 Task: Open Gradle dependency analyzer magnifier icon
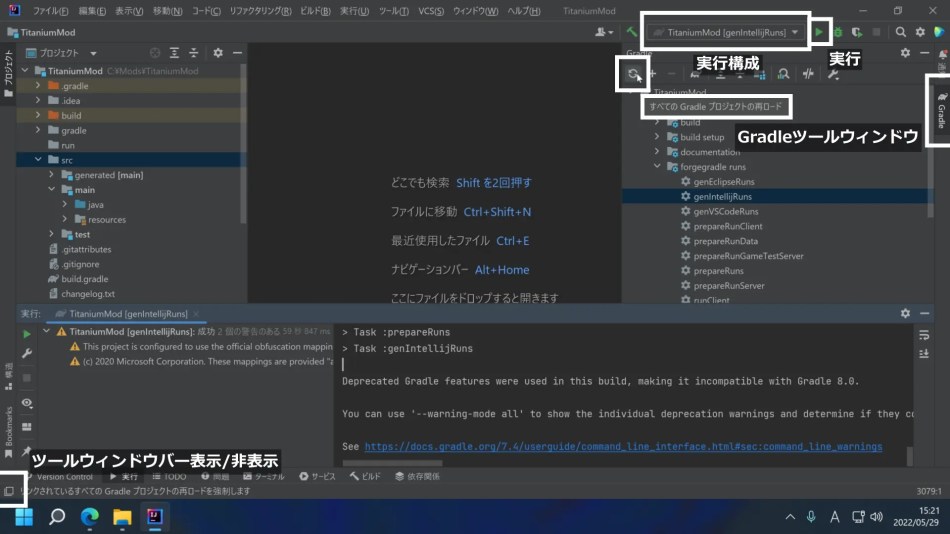coord(783,75)
